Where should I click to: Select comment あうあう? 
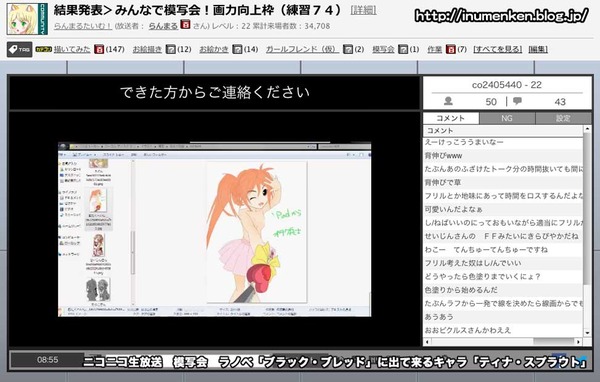pyautogui.click(x=503, y=317)
